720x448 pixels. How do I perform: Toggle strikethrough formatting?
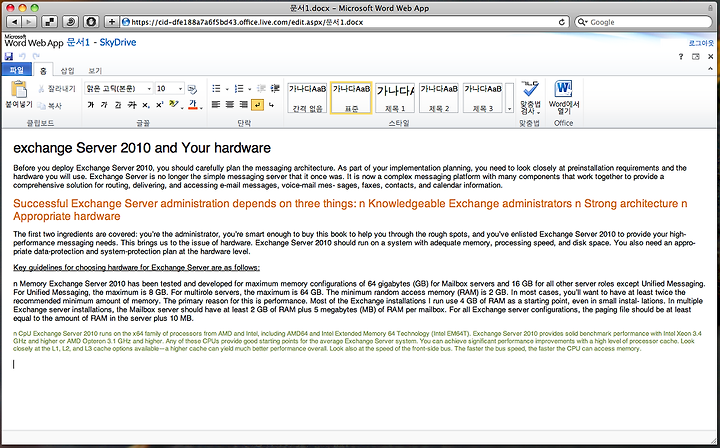pyautogui.click(x=132, y=105)
